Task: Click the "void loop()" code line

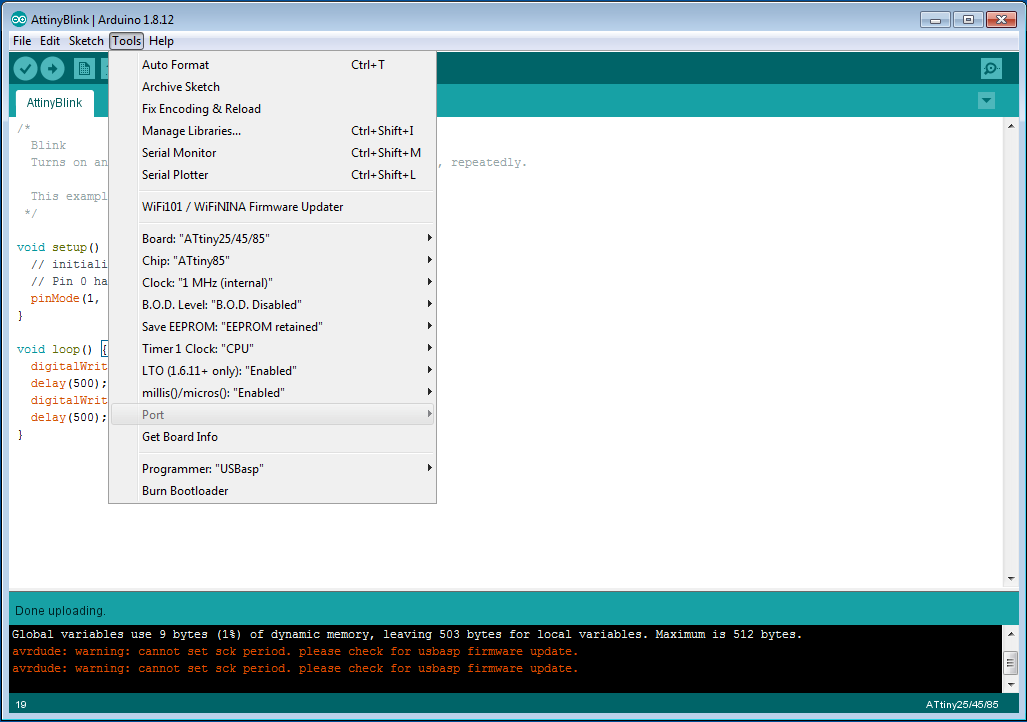Action: pyautogui.click(x=62, y=350)
